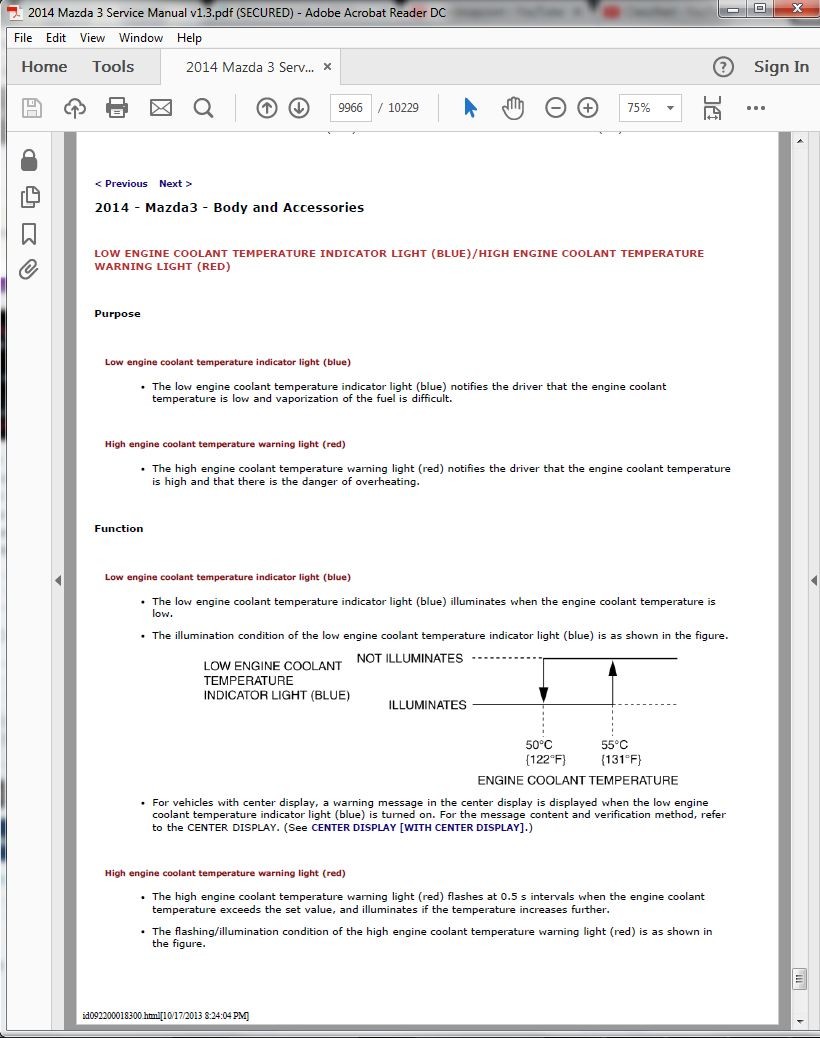Send file by email envelope icon

coord(161,107)
